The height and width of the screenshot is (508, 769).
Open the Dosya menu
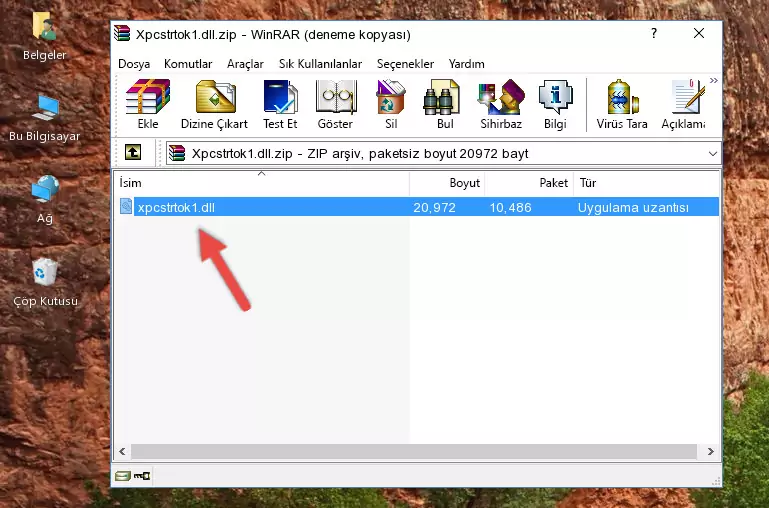[134, 64]
